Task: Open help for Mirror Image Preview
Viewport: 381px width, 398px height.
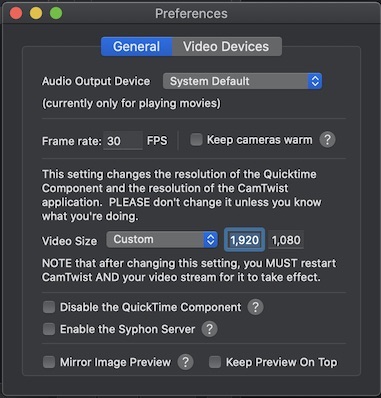Action: click(185, 362)
